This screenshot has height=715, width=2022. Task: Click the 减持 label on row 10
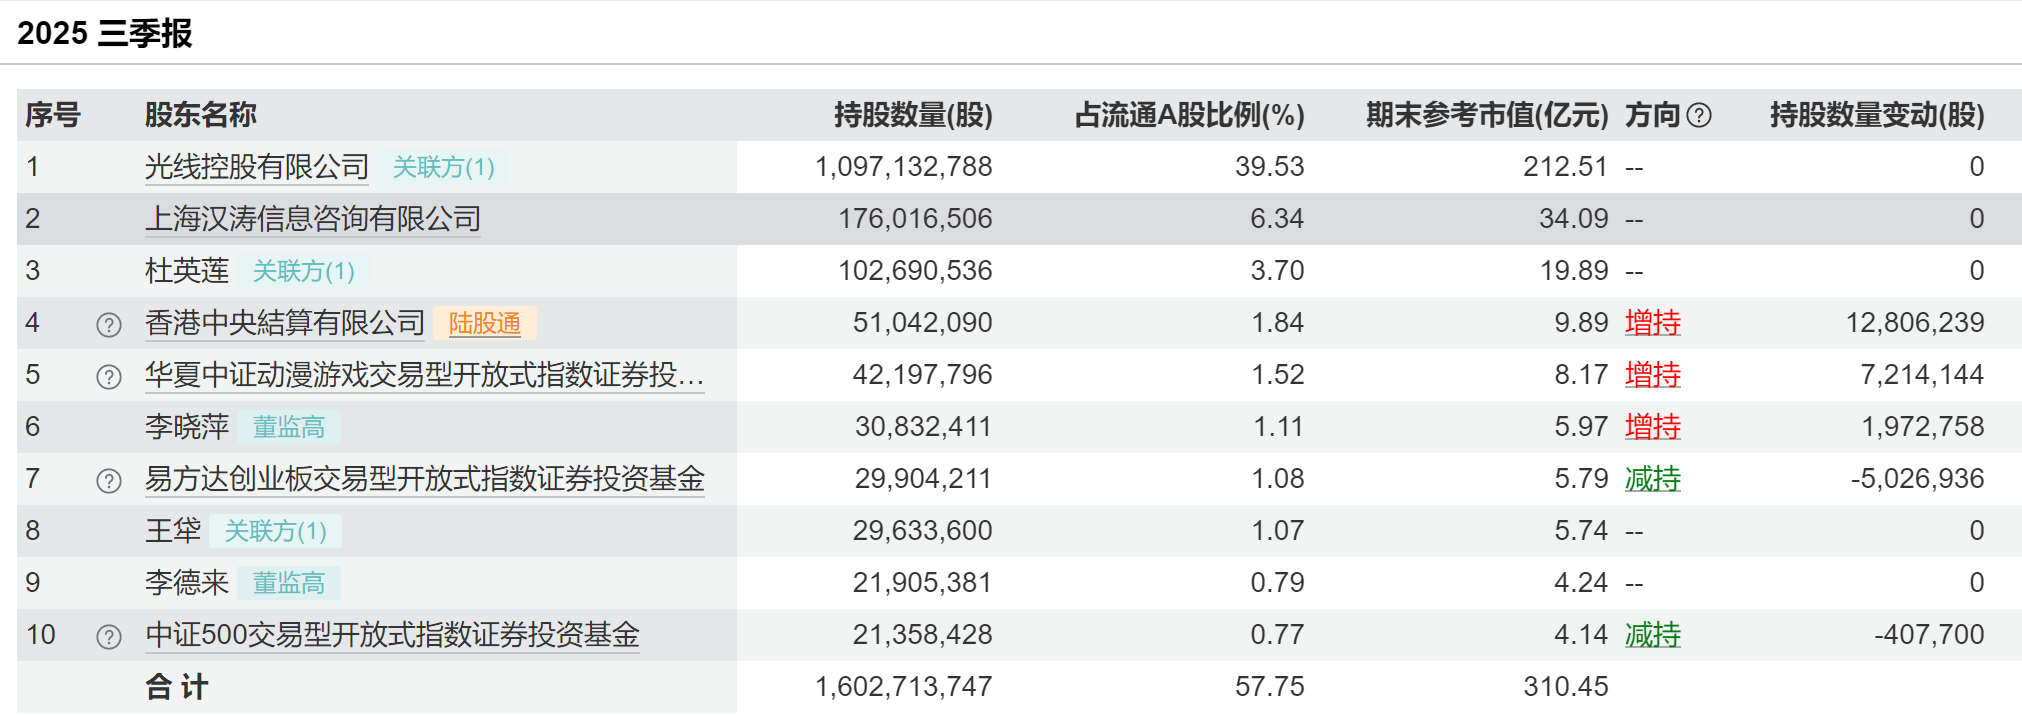pyautogui.click(x=1652, y=634)
